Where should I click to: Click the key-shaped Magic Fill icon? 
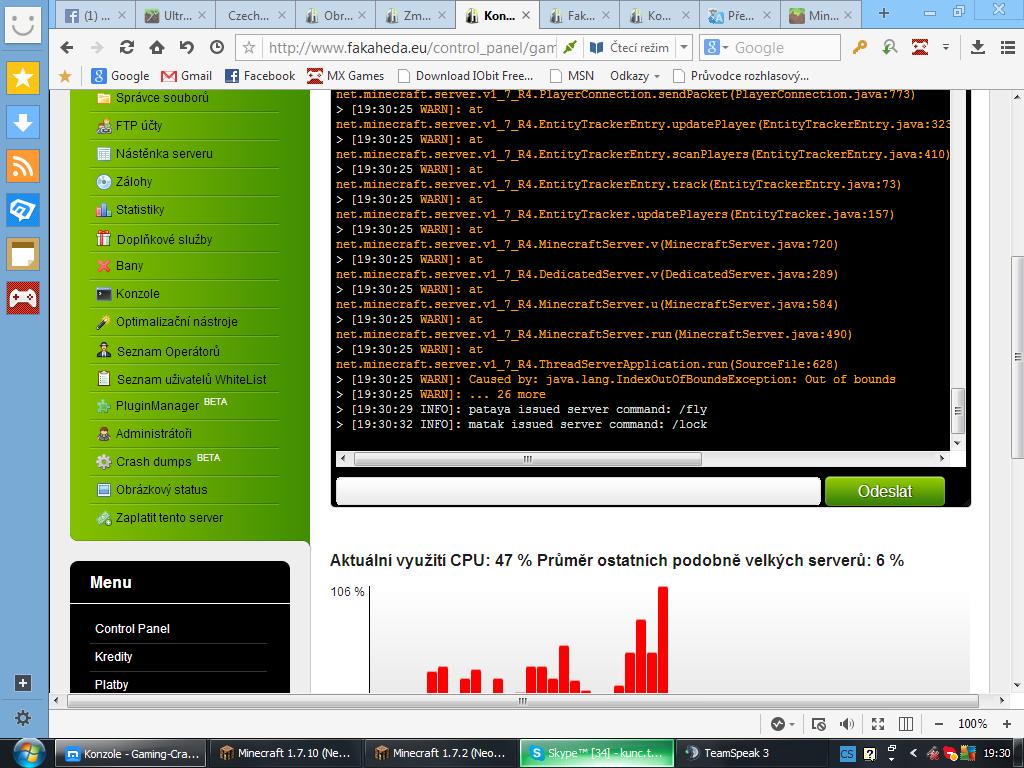point(859,47)
